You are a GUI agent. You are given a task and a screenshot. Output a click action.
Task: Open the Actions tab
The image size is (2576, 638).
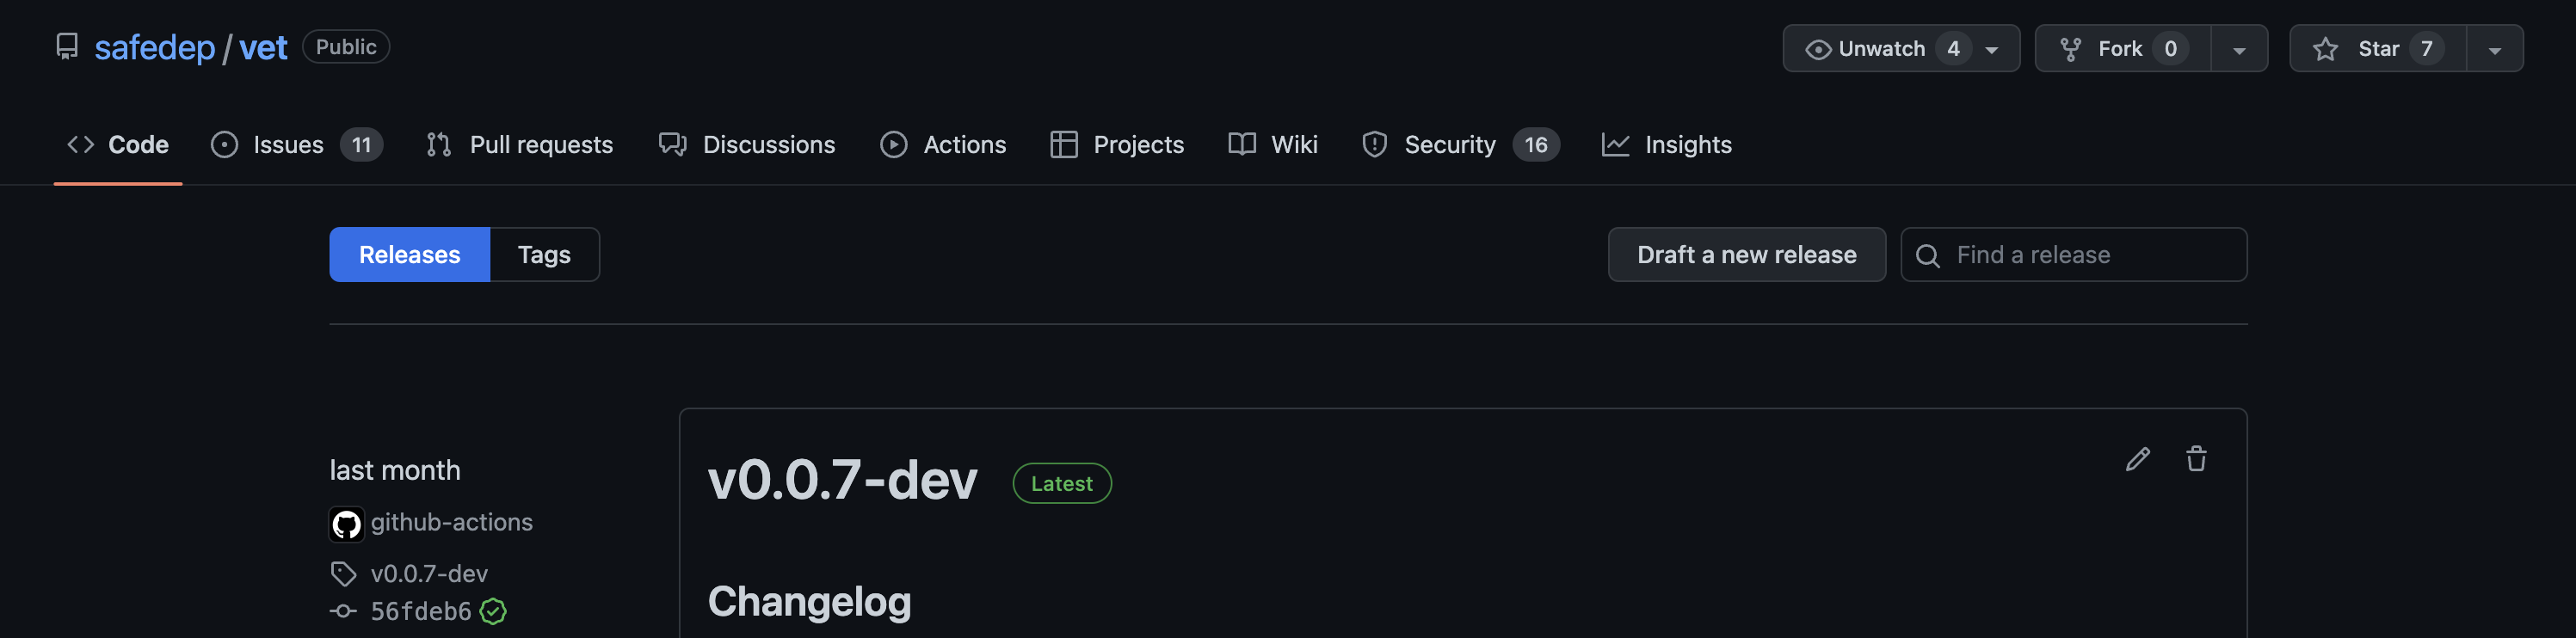point(943,144)
